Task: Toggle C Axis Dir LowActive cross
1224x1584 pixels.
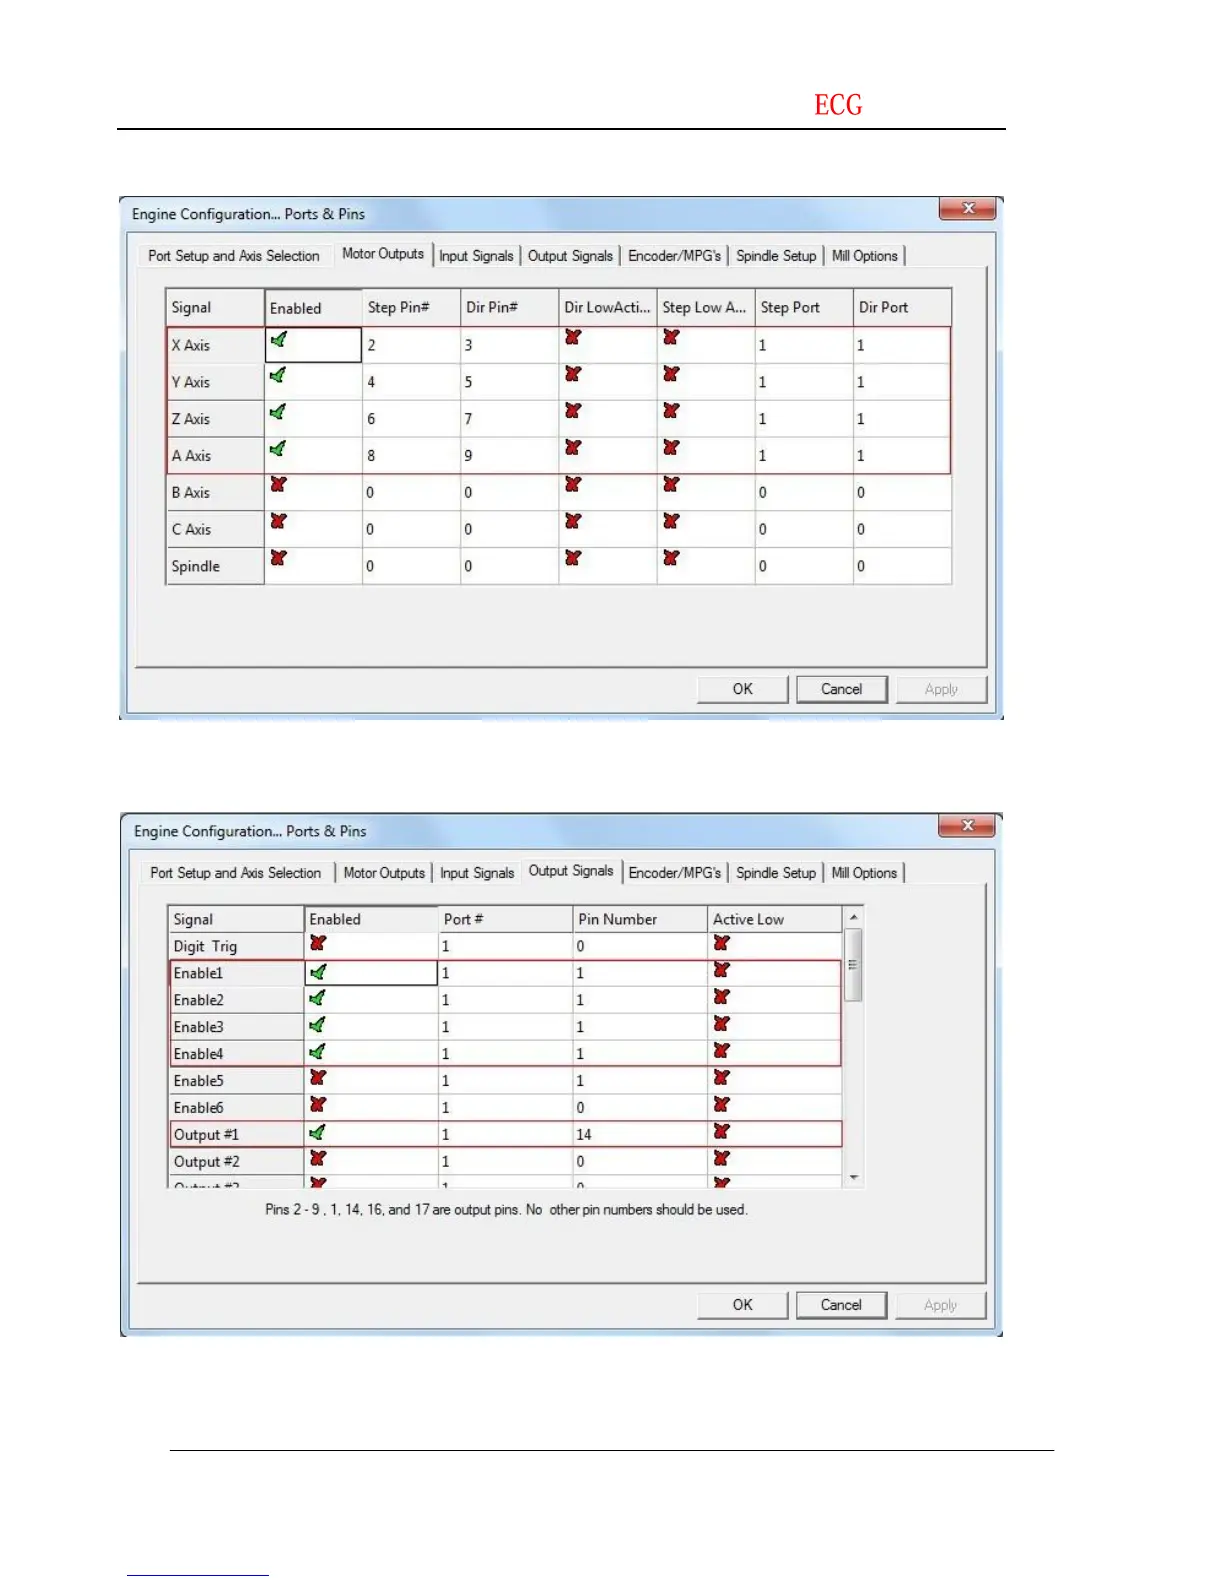Action: pyautogui.click(x=573, y=521)
